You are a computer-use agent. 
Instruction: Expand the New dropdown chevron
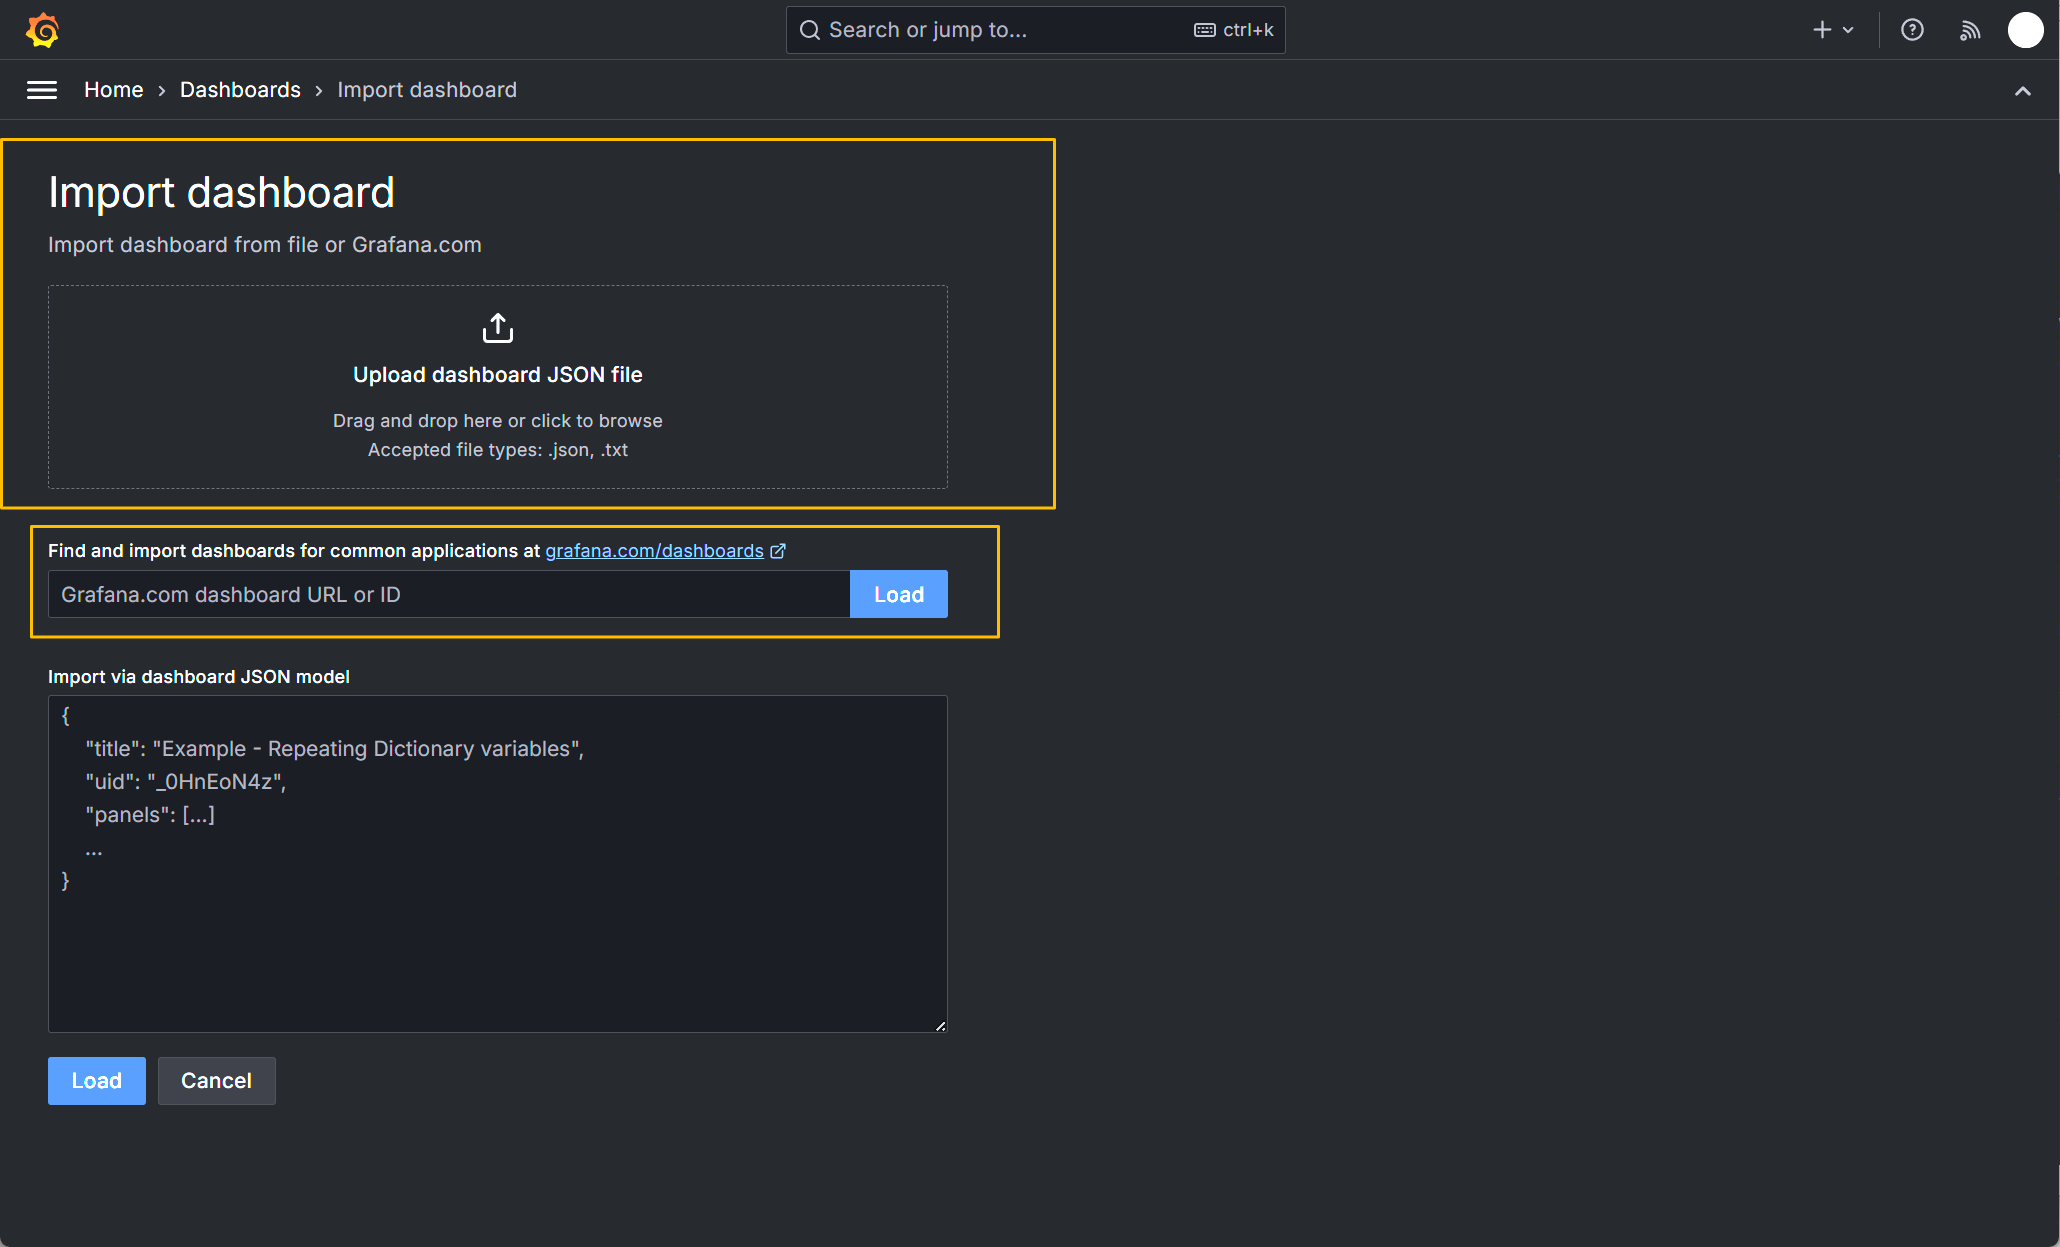pos(1848,30)
